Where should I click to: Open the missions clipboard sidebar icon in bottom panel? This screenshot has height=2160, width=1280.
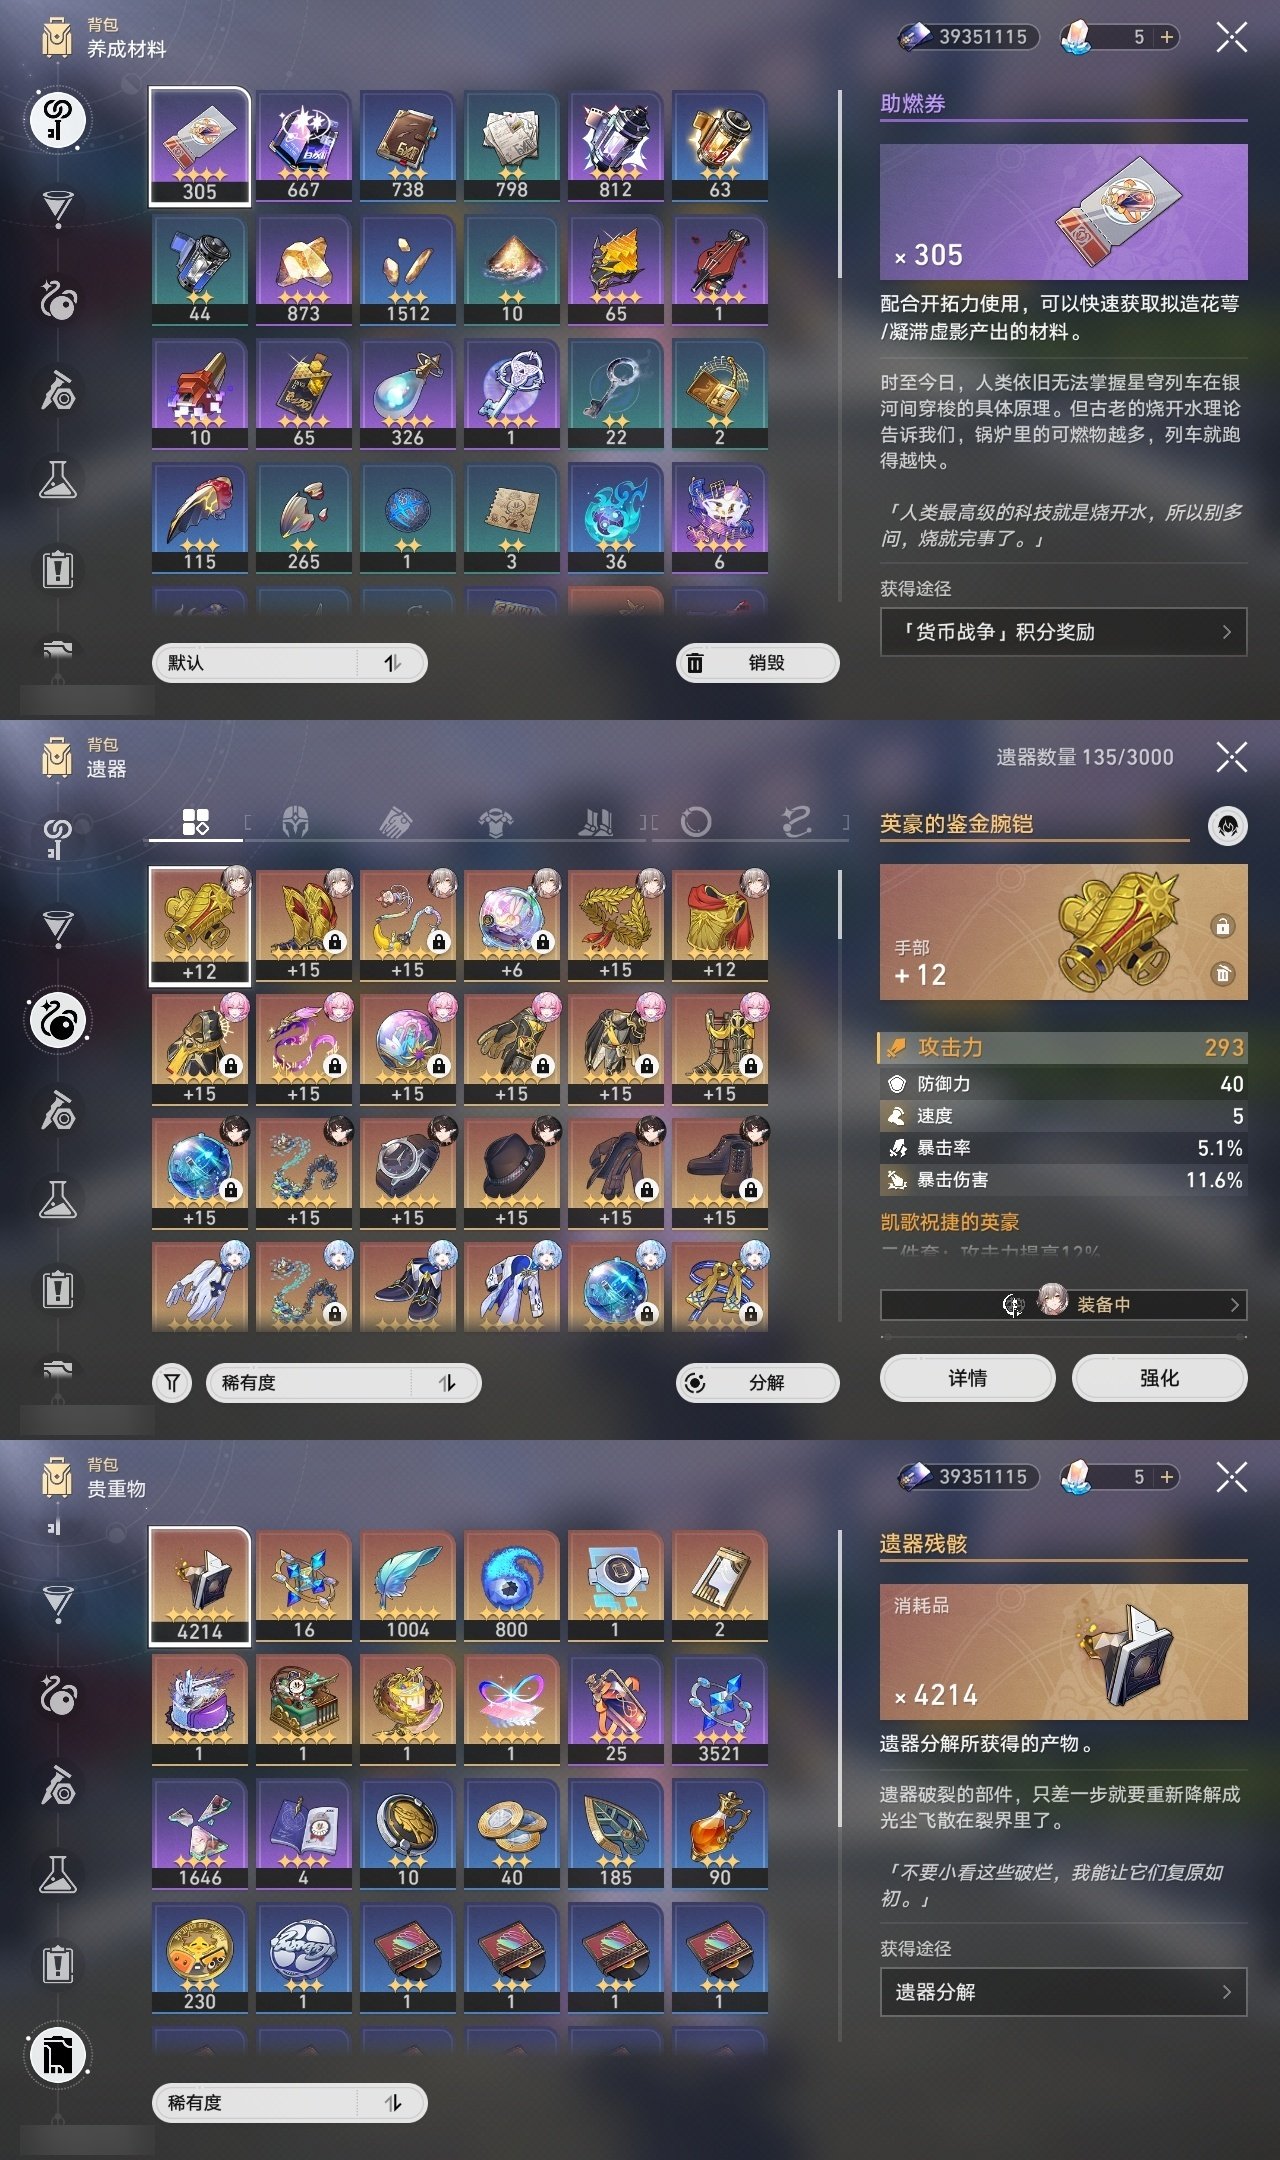(58, 1965)
